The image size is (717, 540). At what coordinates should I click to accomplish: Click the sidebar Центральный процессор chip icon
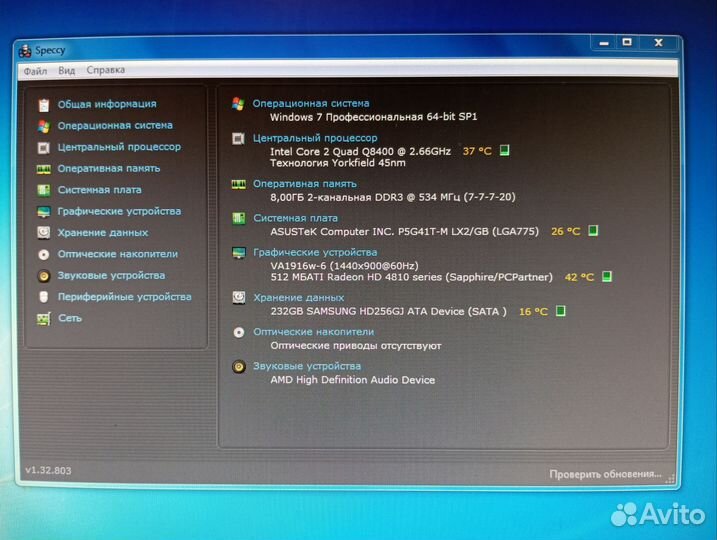coord(43,148)
